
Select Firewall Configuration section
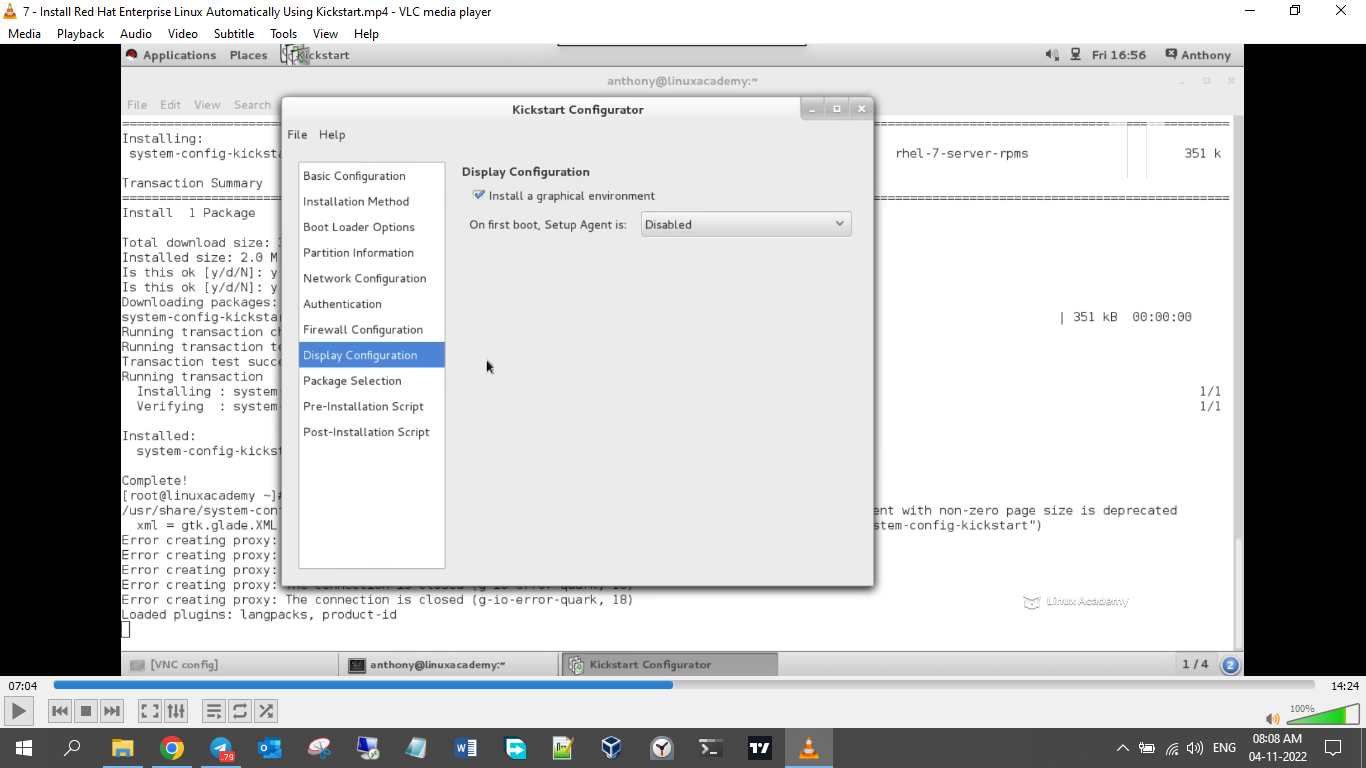(371, 329)
